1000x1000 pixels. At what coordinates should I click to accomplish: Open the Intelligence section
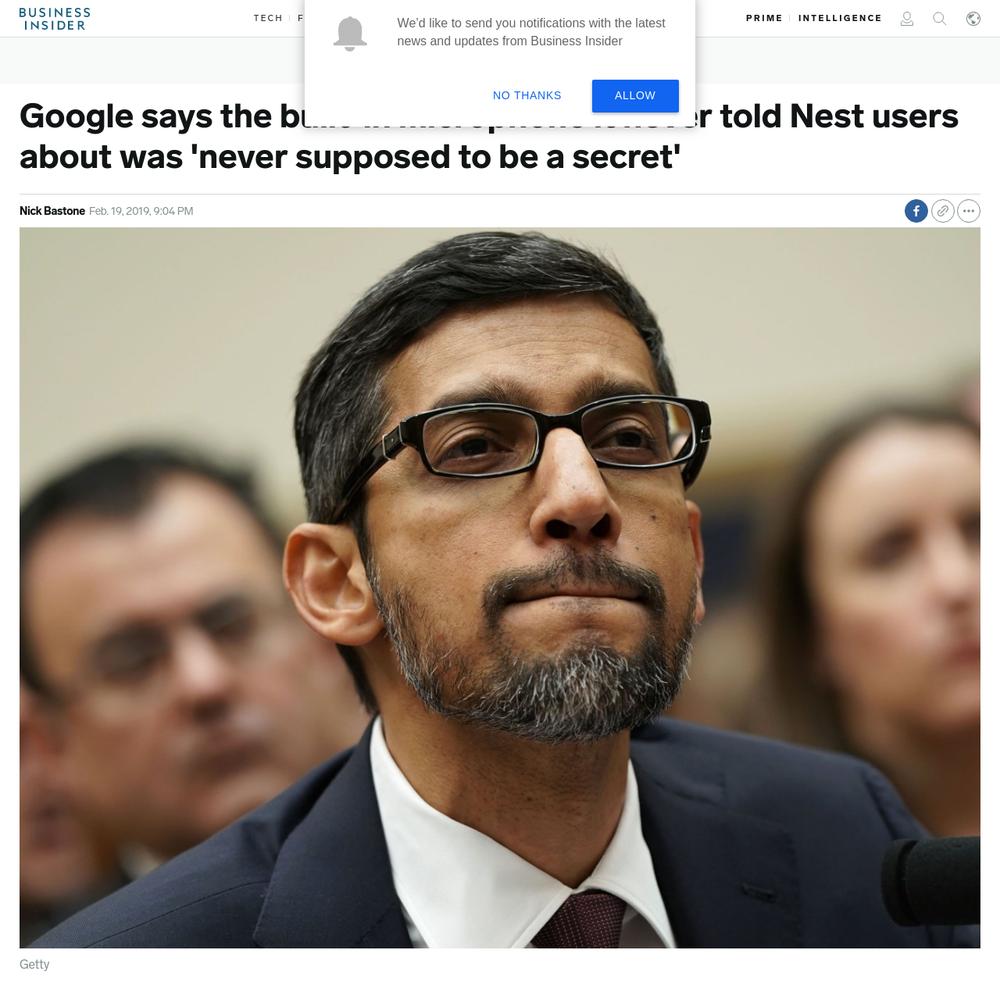[x=840, y=18]
